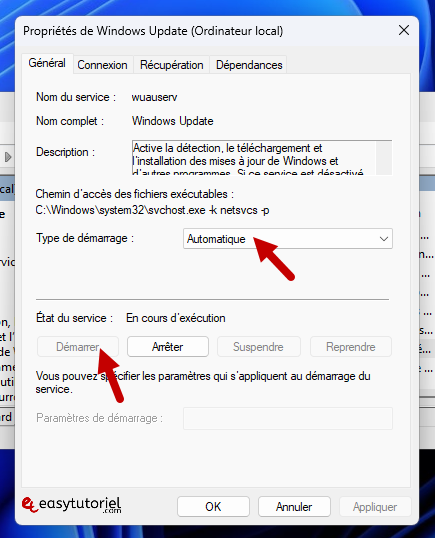Click the Appliquer button
The image size is (435, 538).
(x=375, y=507)
